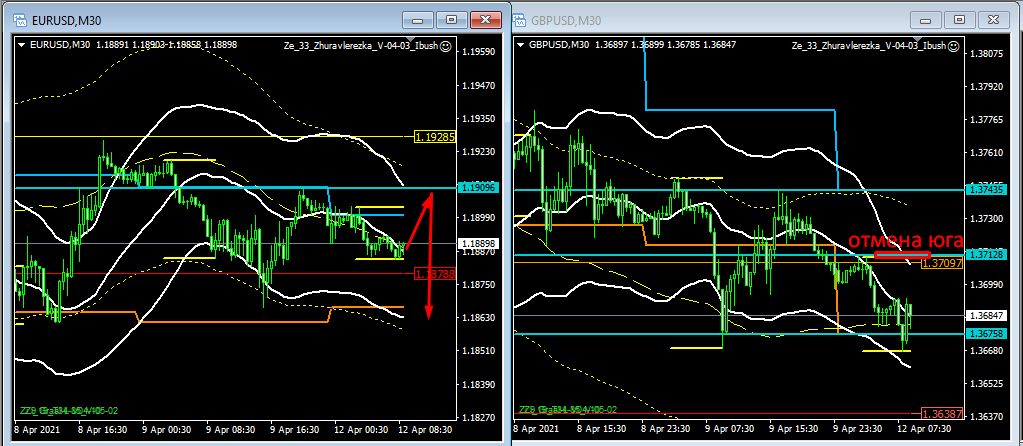The image size is (1023, 446).
Task: Click the Ze_33_Zhuravlerezka expert name on EURUSD
Action: (x=360, y=45)
